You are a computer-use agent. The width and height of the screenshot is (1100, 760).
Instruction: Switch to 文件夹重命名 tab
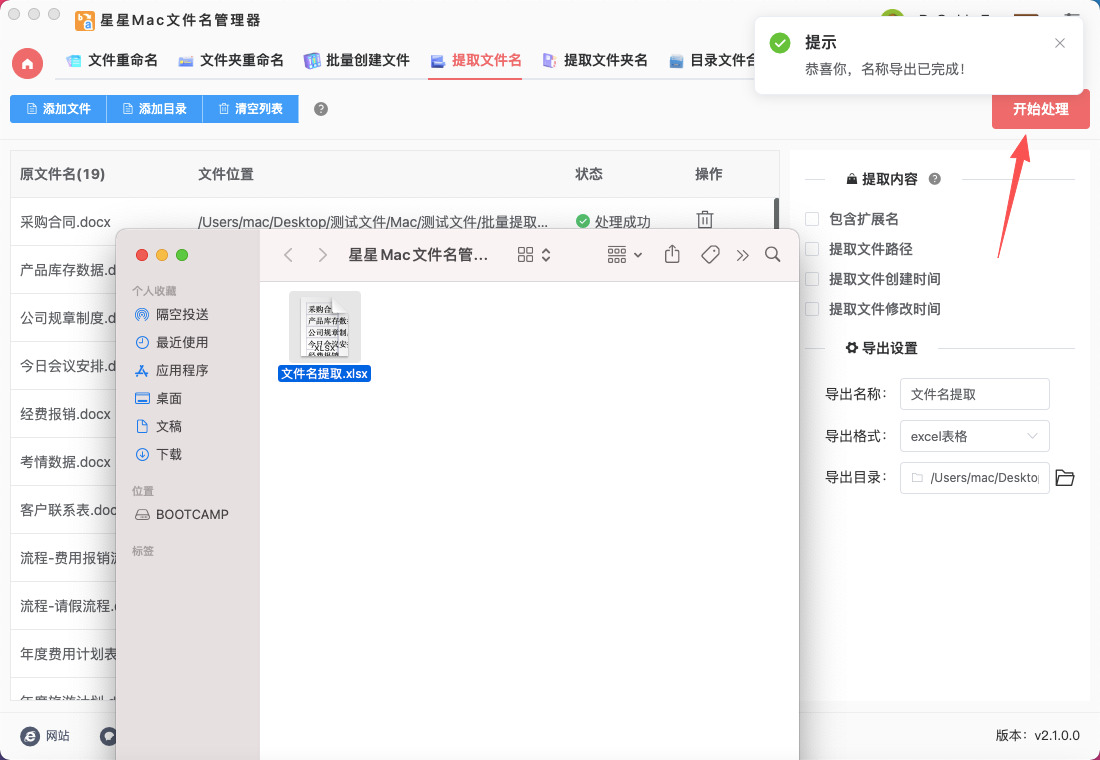point(231,61)
